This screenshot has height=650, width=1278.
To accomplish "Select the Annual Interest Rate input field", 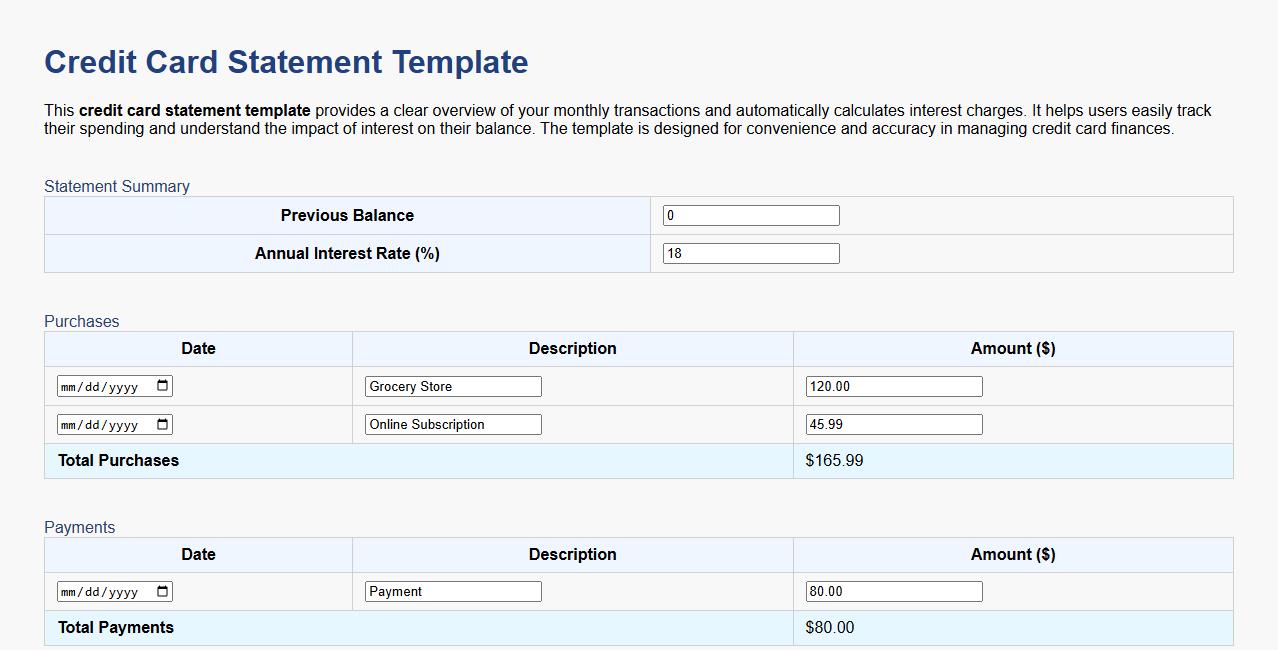I will pos(750,252).
